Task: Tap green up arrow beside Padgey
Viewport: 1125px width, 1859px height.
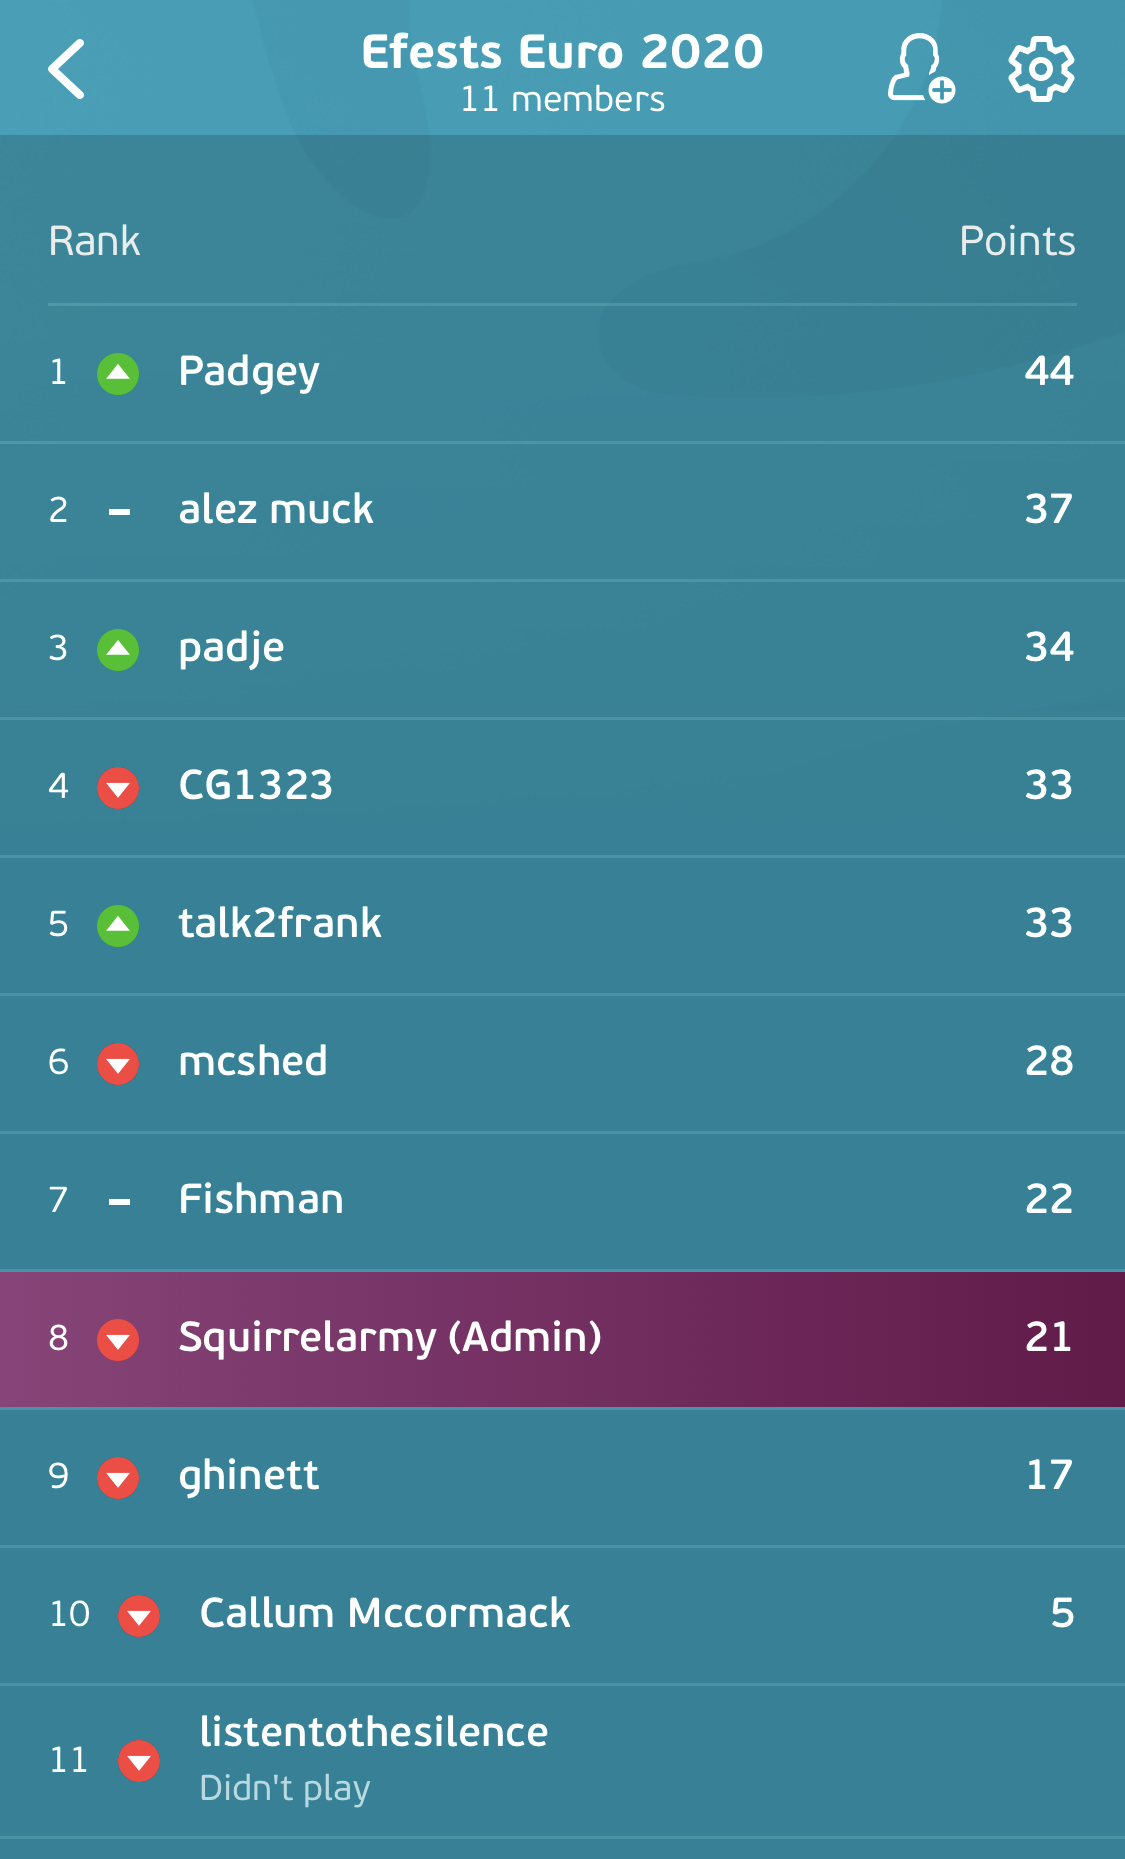Action: [118, 374]
